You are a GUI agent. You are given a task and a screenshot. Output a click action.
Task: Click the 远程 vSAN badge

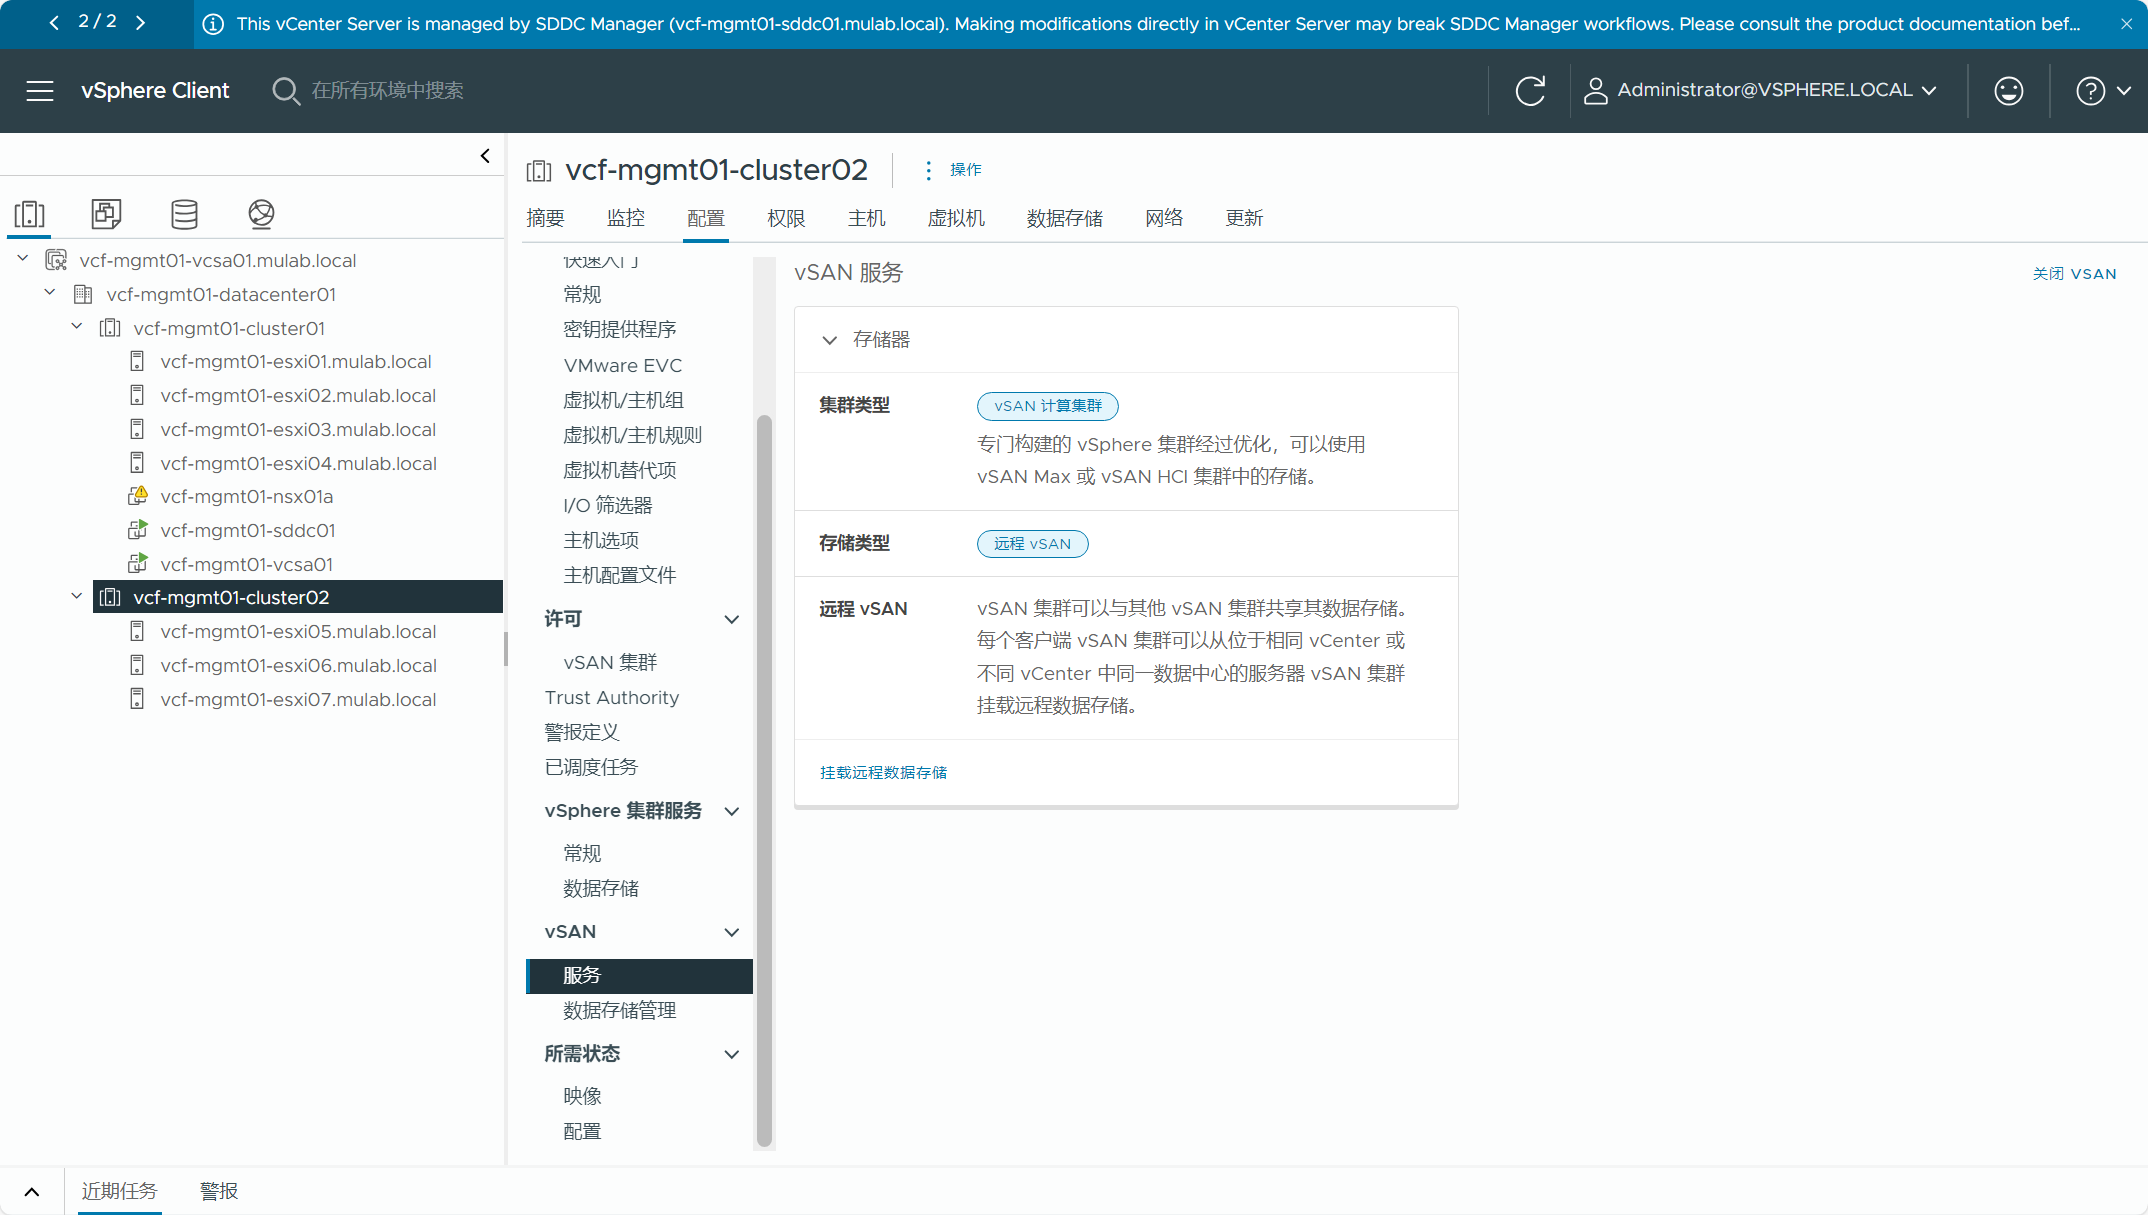coord(1032,544)
